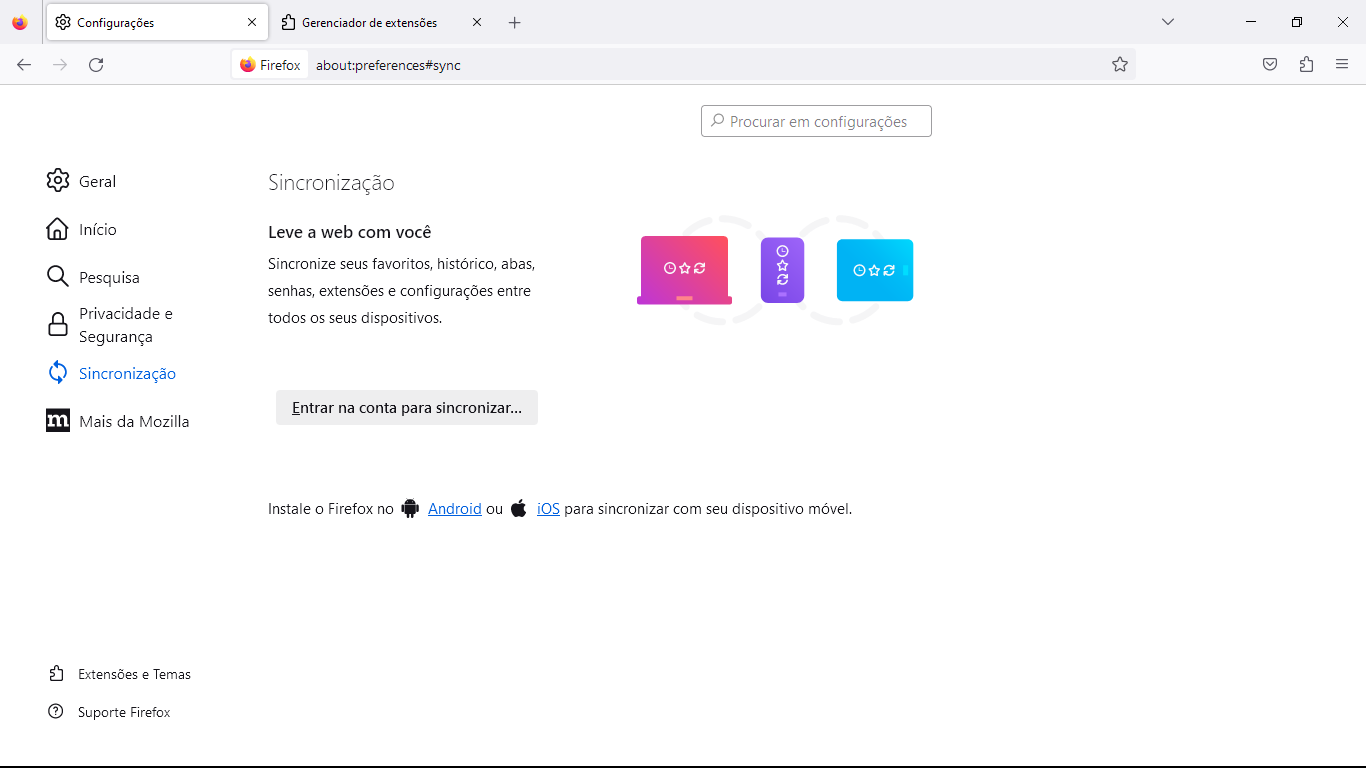Open the Geral settings category
This screenshot has width=1366, height=768.
point(97,181)
